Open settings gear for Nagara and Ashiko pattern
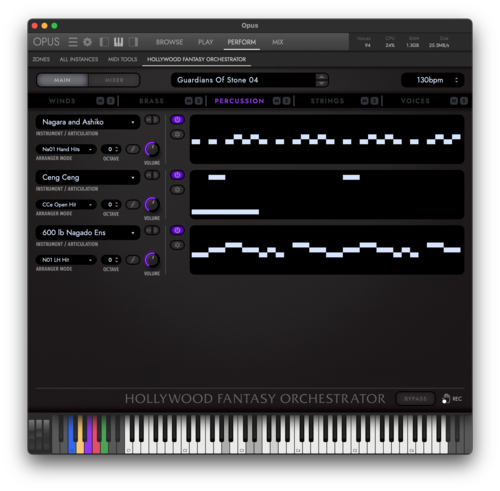 [177, 134]
